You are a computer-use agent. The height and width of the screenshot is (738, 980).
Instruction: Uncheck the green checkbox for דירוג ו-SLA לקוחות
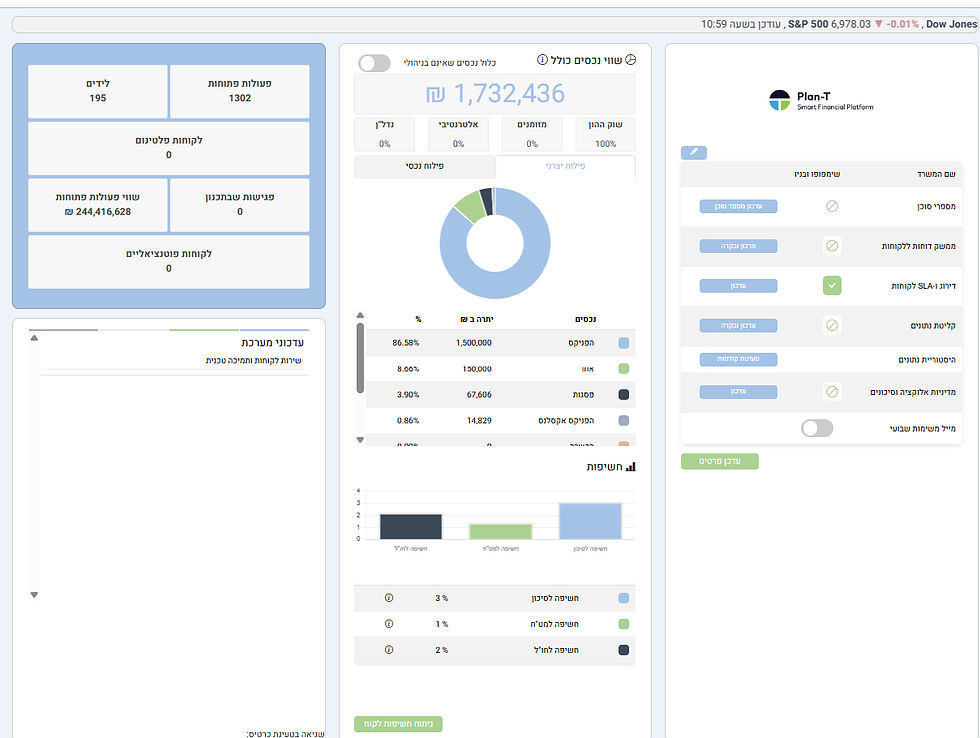[832, 286]
